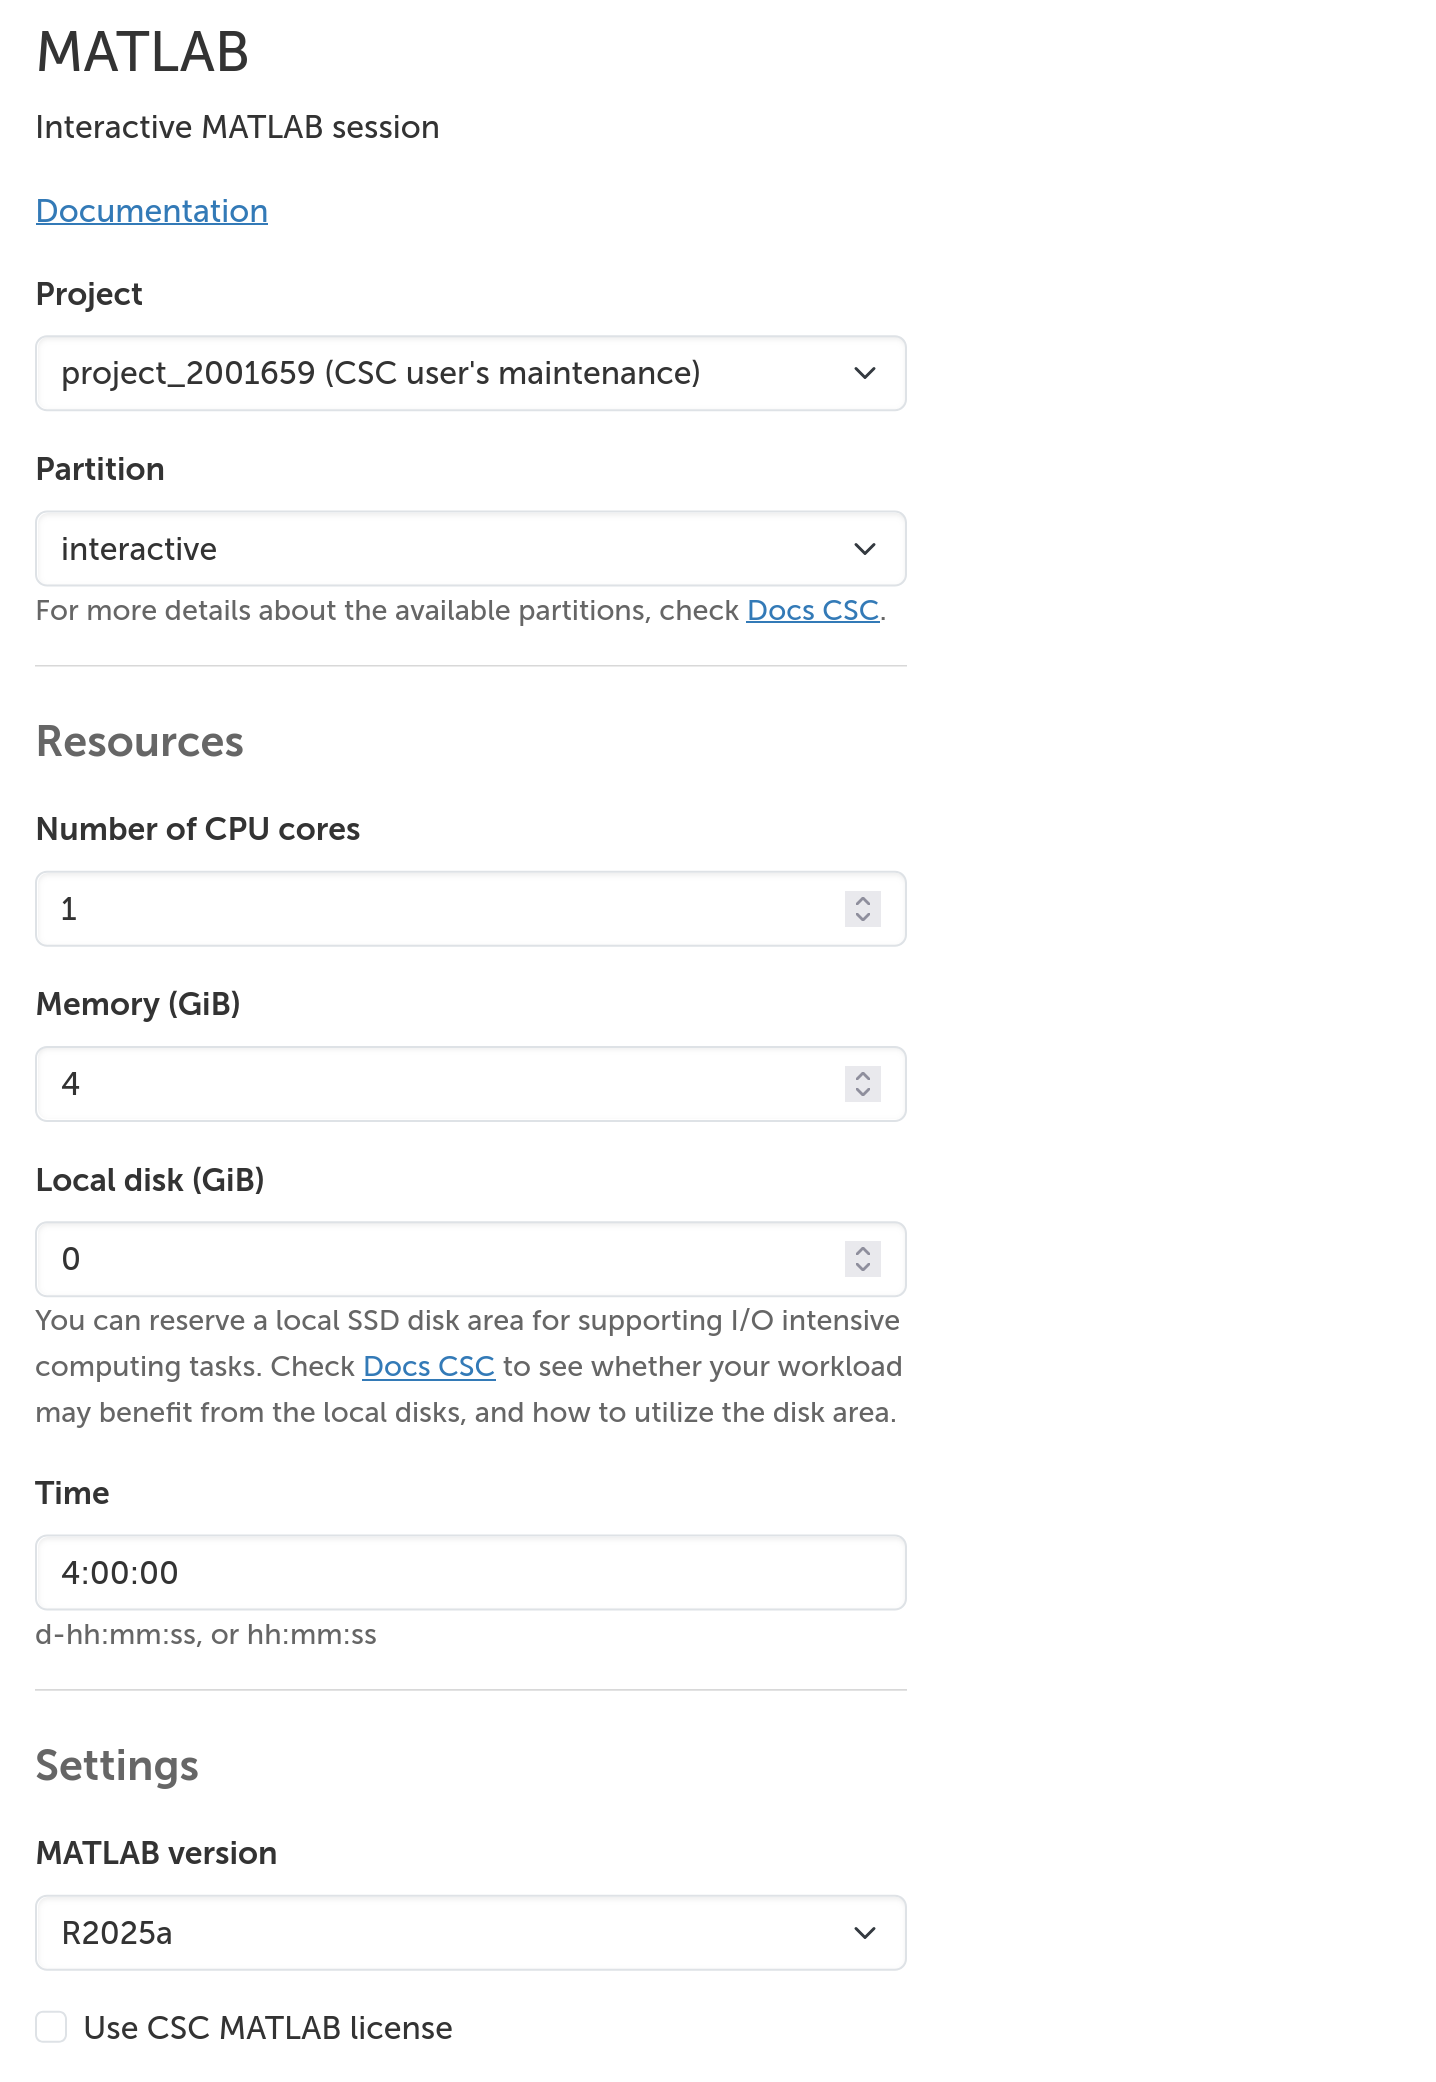The image size is (1436, 2082).
Task: Open the Partition dropdown
Action: 470,549
